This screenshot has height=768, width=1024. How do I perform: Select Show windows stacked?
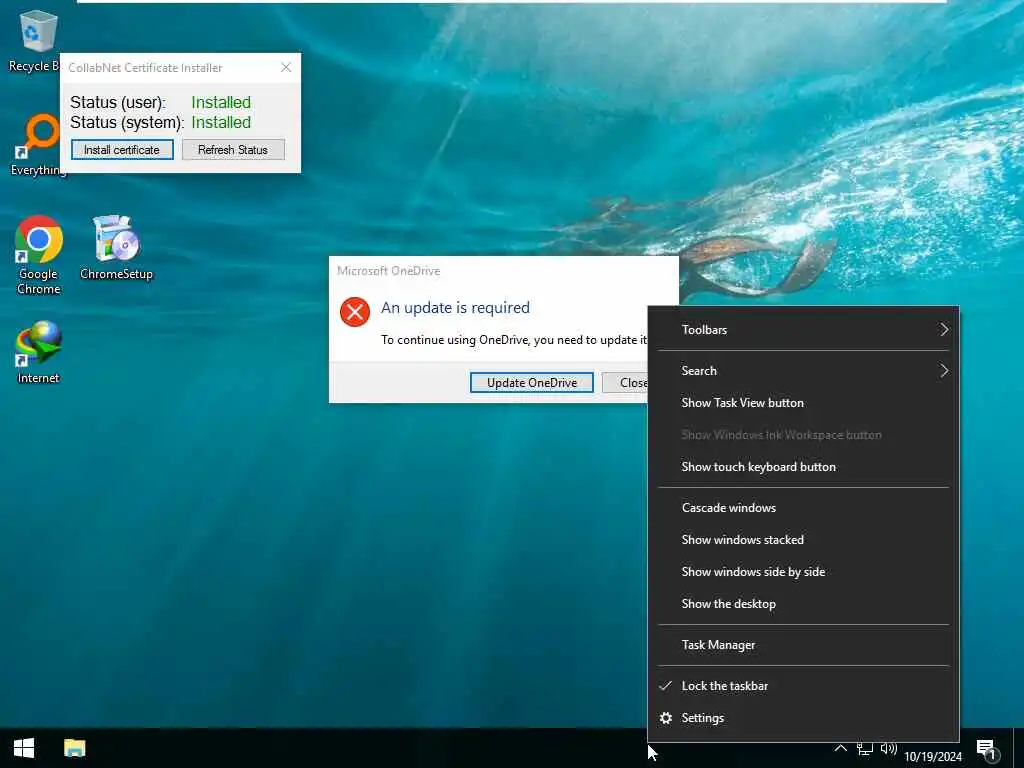pyautogui.click(x=803, y=539)
